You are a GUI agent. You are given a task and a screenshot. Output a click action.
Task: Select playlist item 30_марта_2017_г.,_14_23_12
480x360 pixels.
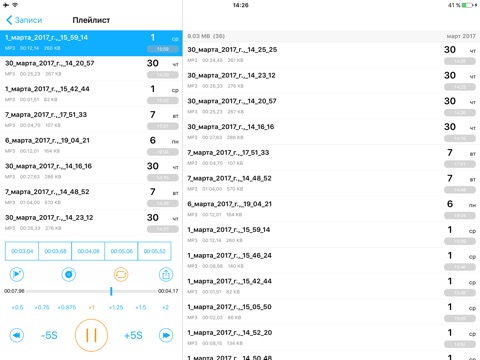click(91, 222)
